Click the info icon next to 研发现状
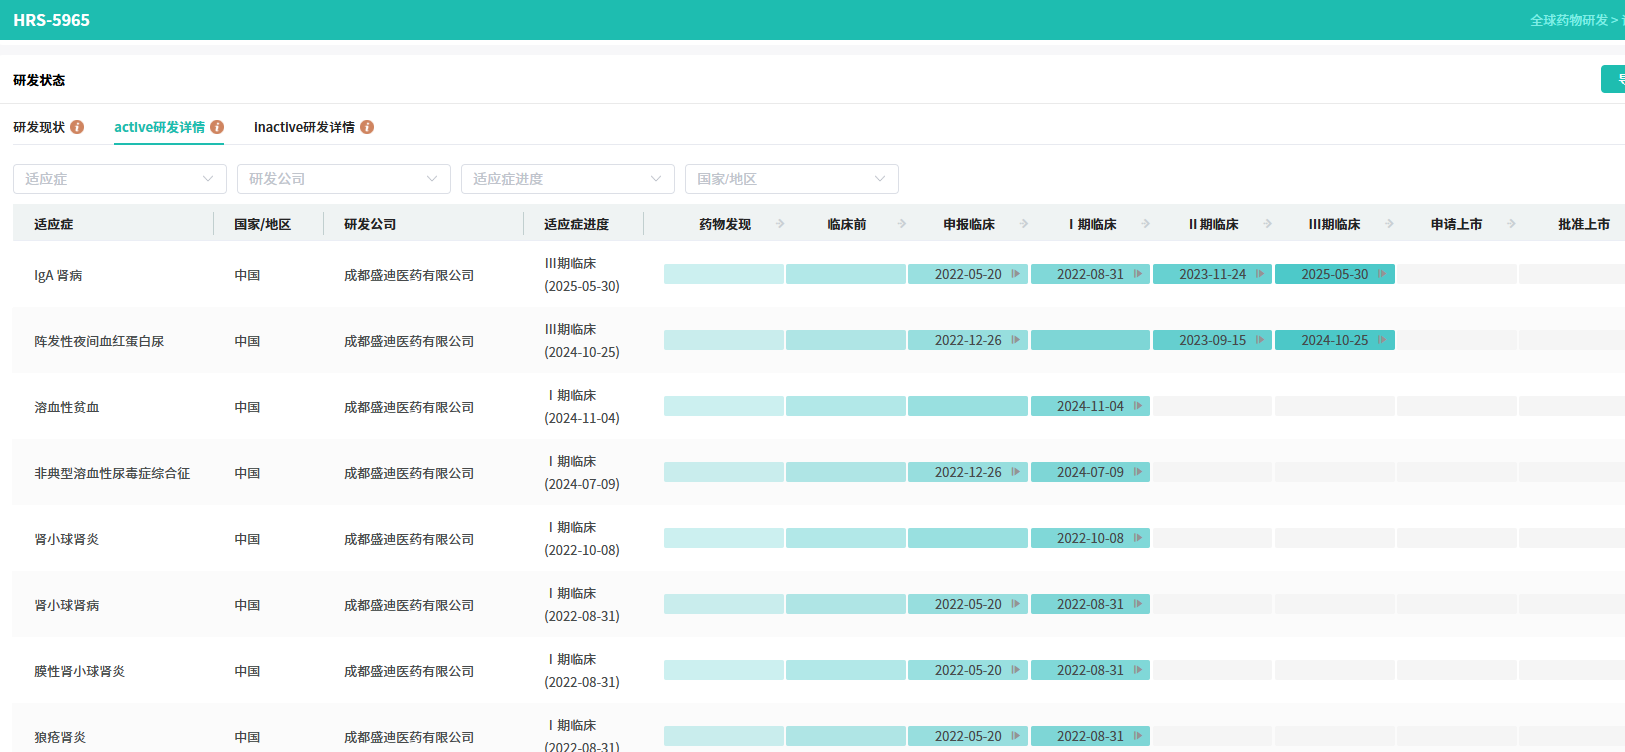The width and height of the screenshot is (1625, 752). tap(77, 127)
